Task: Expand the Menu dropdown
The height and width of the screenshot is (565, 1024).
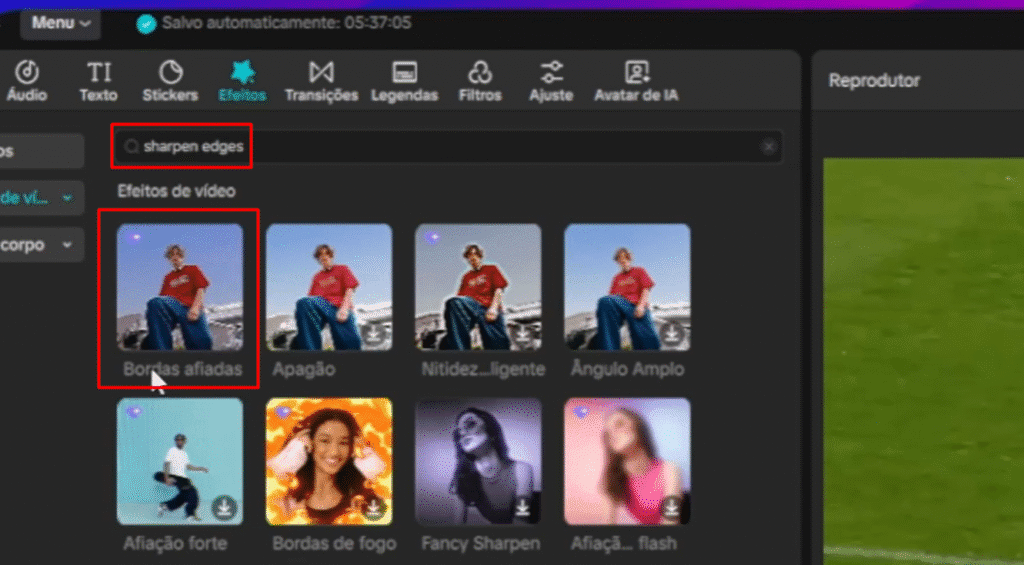Action: [x=60, y=22]
